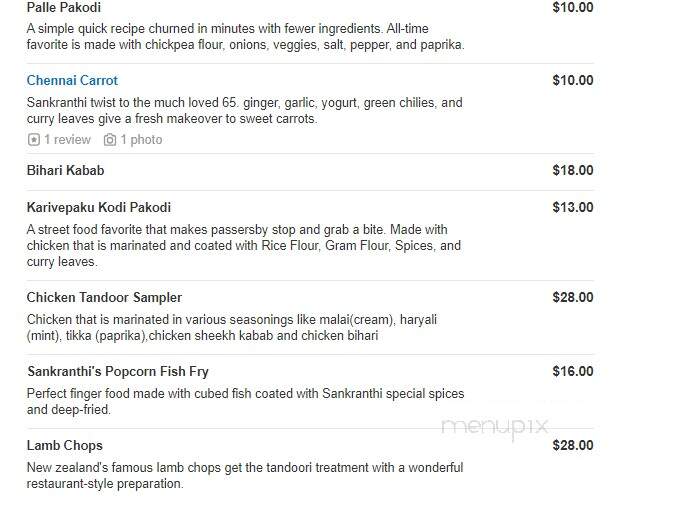The width and height of the screenshot is (674, 509).
Task: Select the Karivepaku Kodi Pakodi title
Action: [99, 207]
